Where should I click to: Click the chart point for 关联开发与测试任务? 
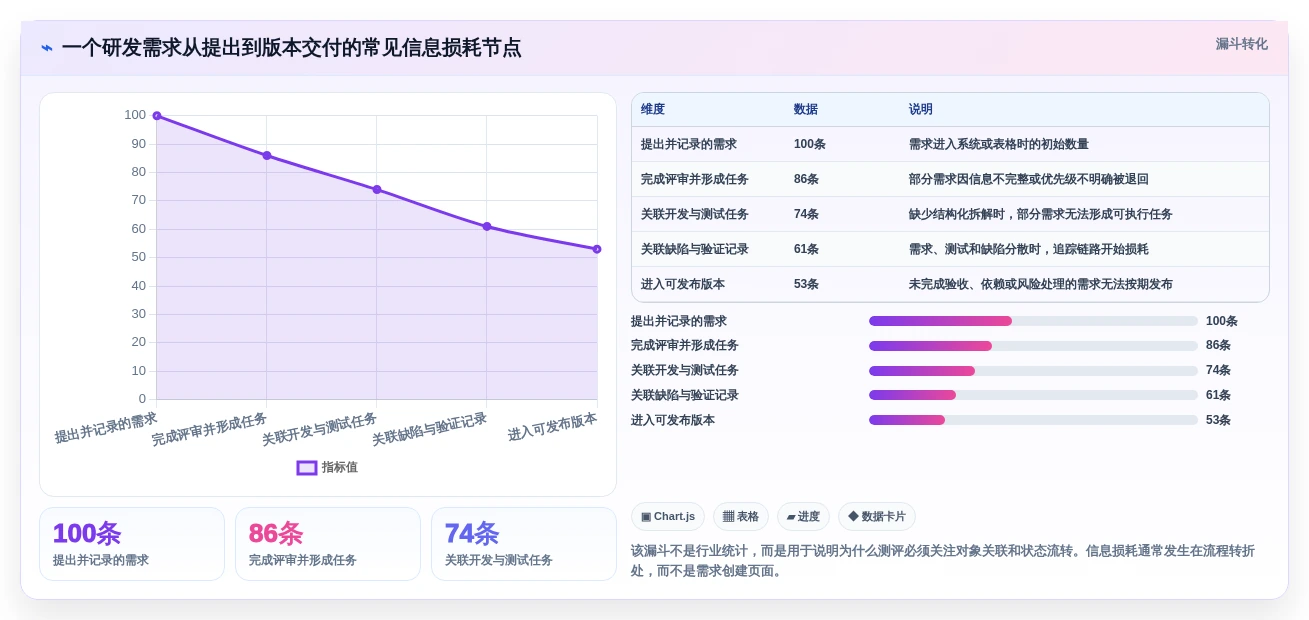377,189
